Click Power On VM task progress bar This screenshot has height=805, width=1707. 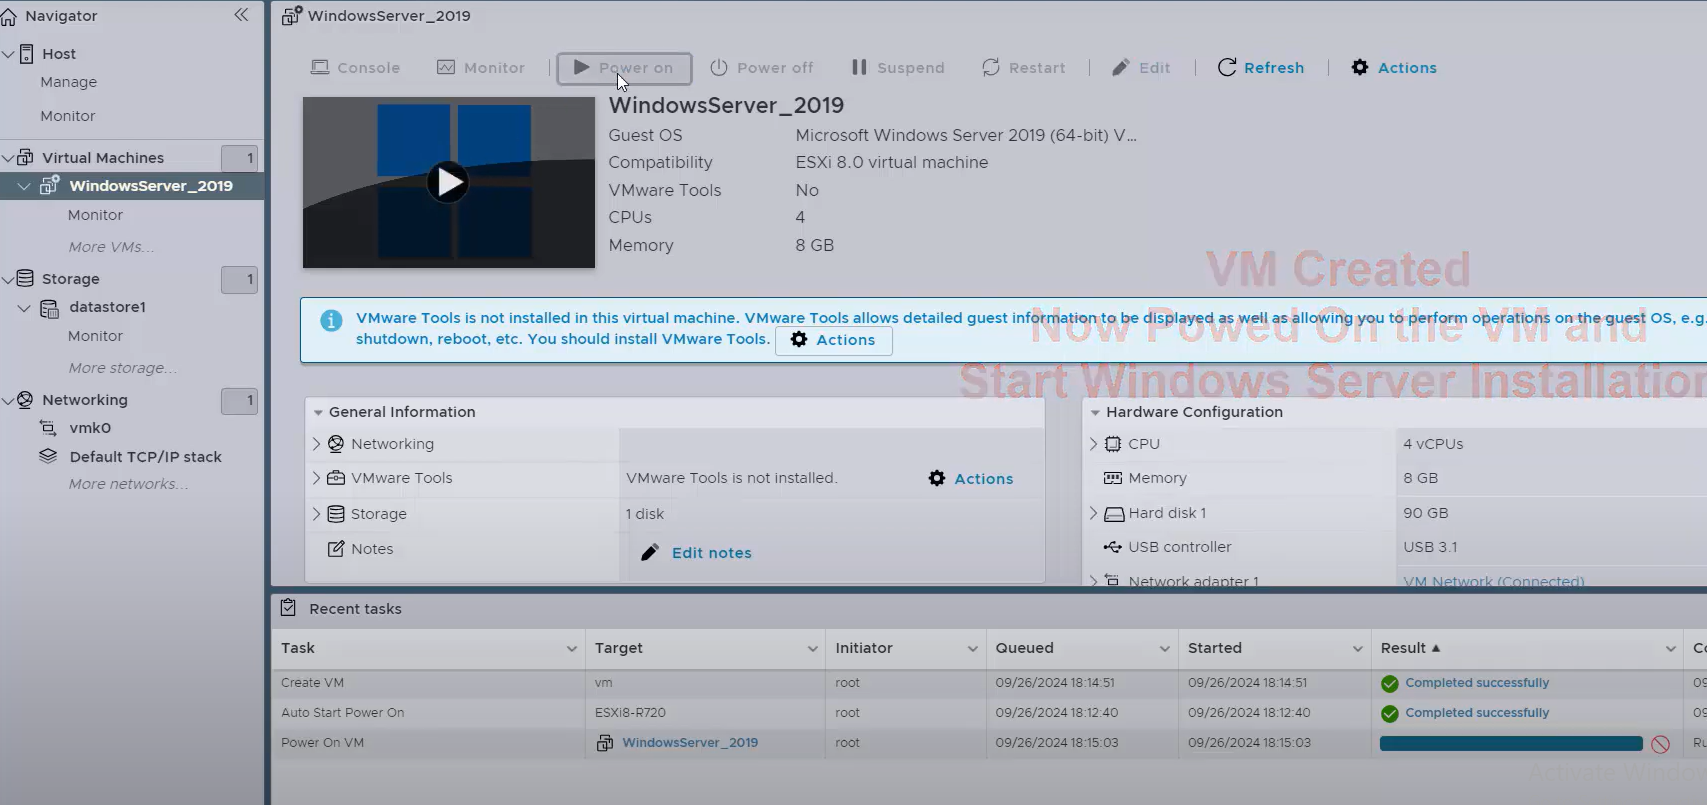pos(1511,743)
